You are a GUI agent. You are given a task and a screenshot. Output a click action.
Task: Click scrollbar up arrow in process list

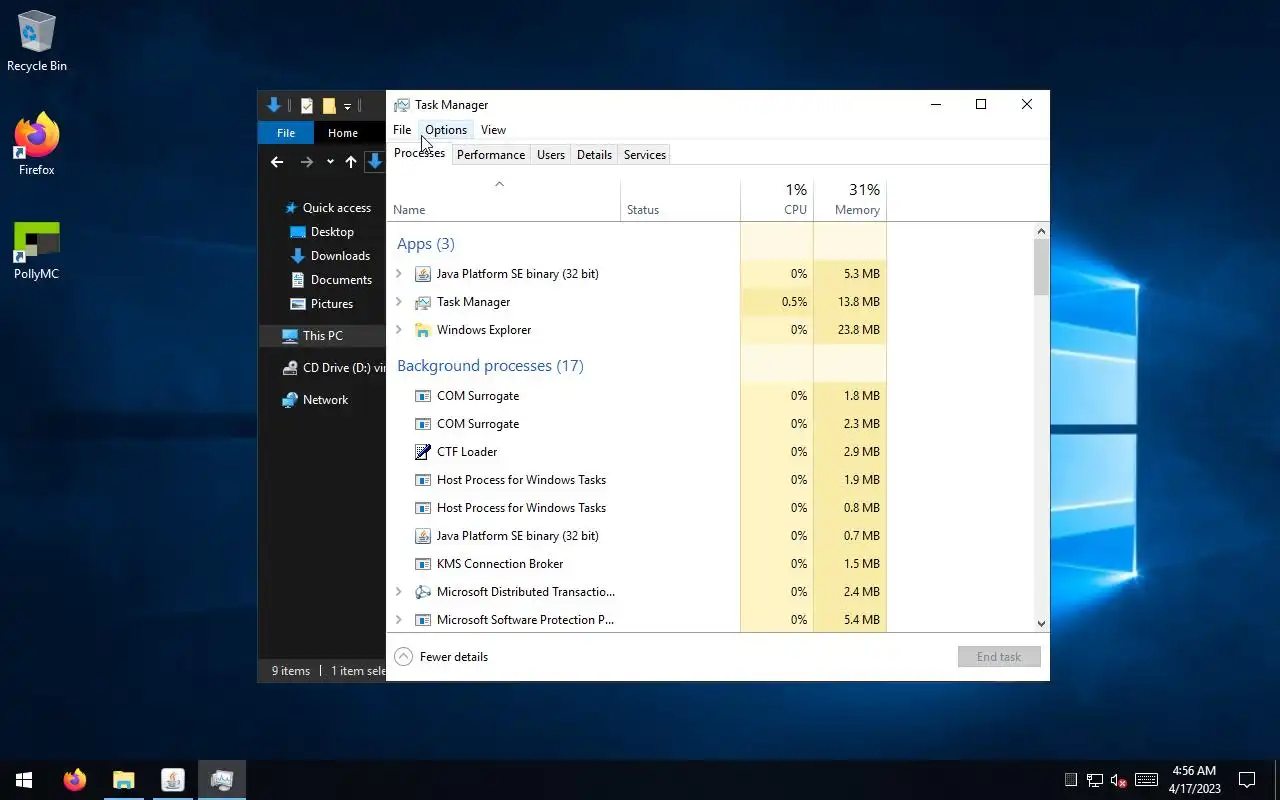(1041, 231)
